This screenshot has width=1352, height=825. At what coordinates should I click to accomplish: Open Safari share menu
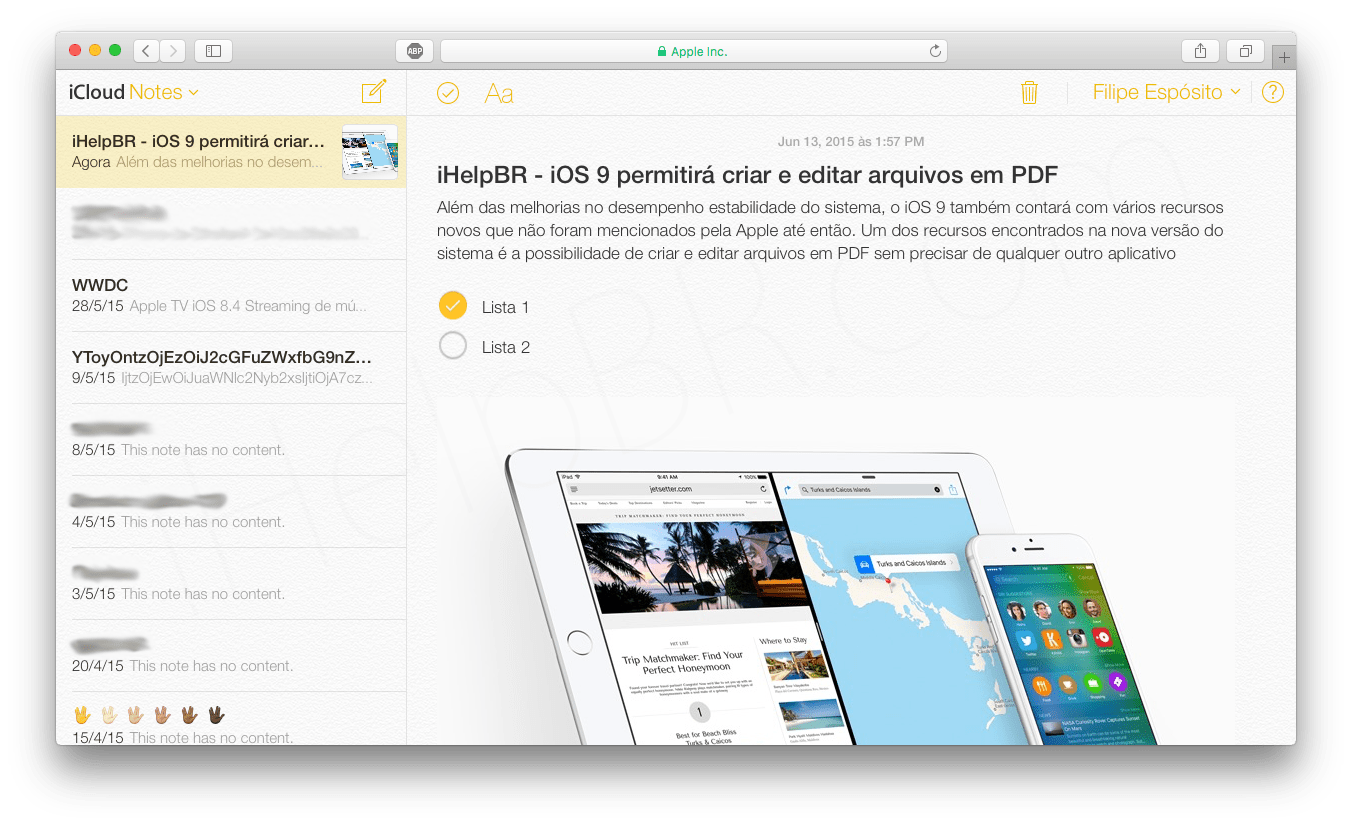click(1200, 51)
